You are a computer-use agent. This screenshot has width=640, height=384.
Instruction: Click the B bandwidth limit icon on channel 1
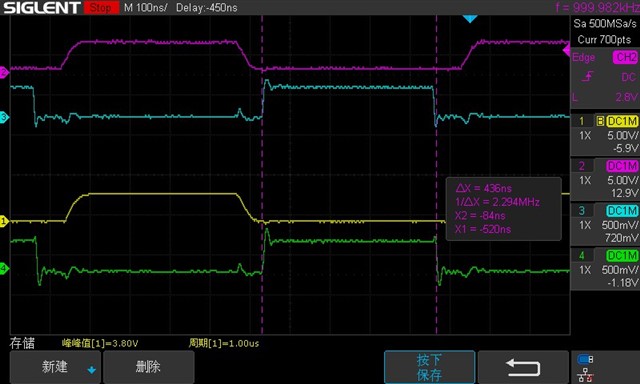(x=600, y=121)
